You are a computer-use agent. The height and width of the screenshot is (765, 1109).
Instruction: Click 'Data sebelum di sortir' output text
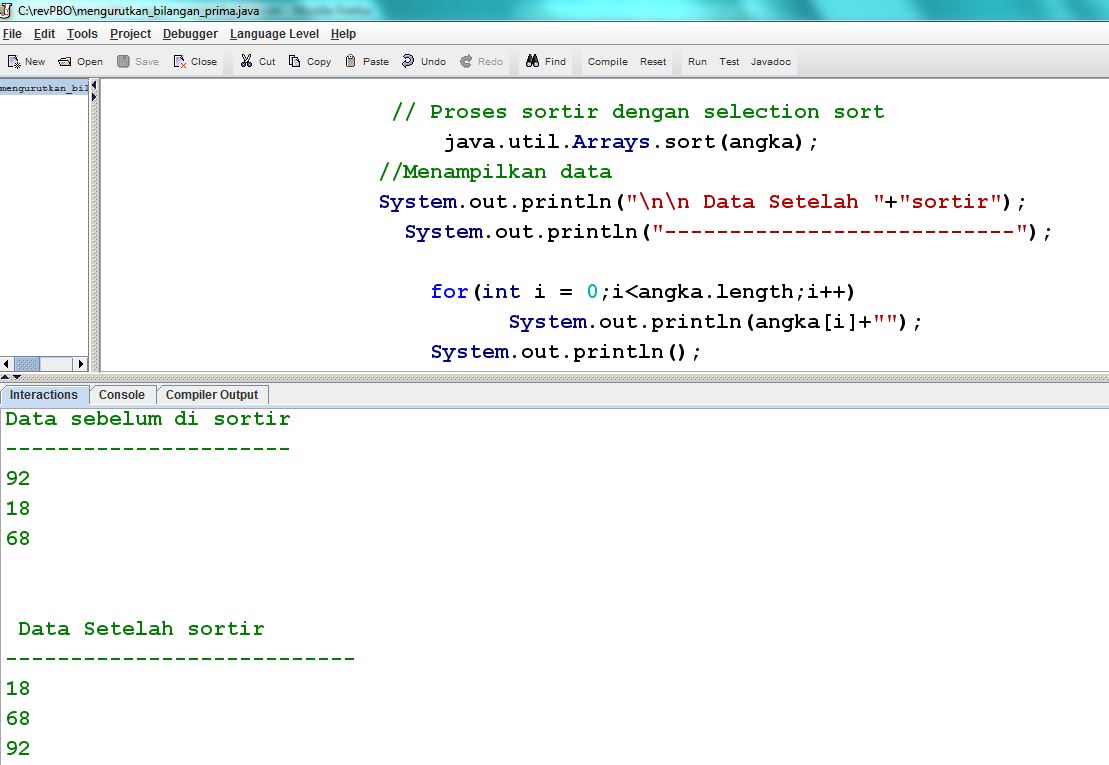(148, 419)
